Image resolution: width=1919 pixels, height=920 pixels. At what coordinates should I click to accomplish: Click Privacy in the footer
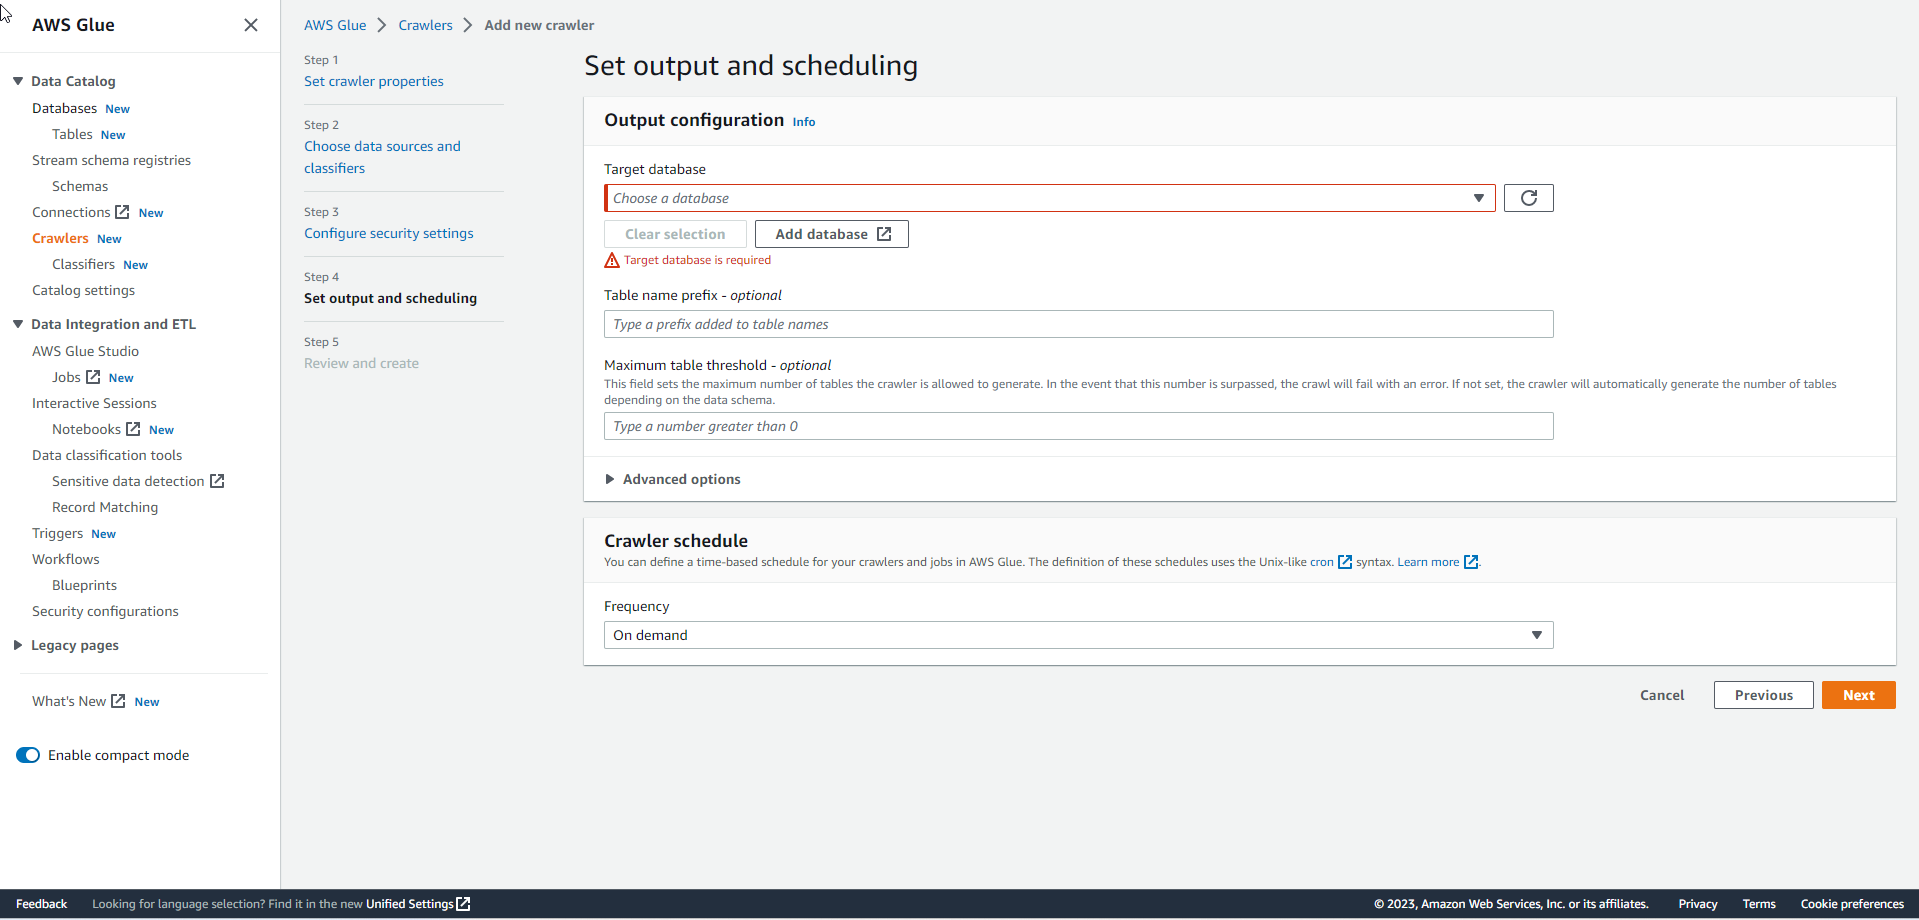[1697, 904]
